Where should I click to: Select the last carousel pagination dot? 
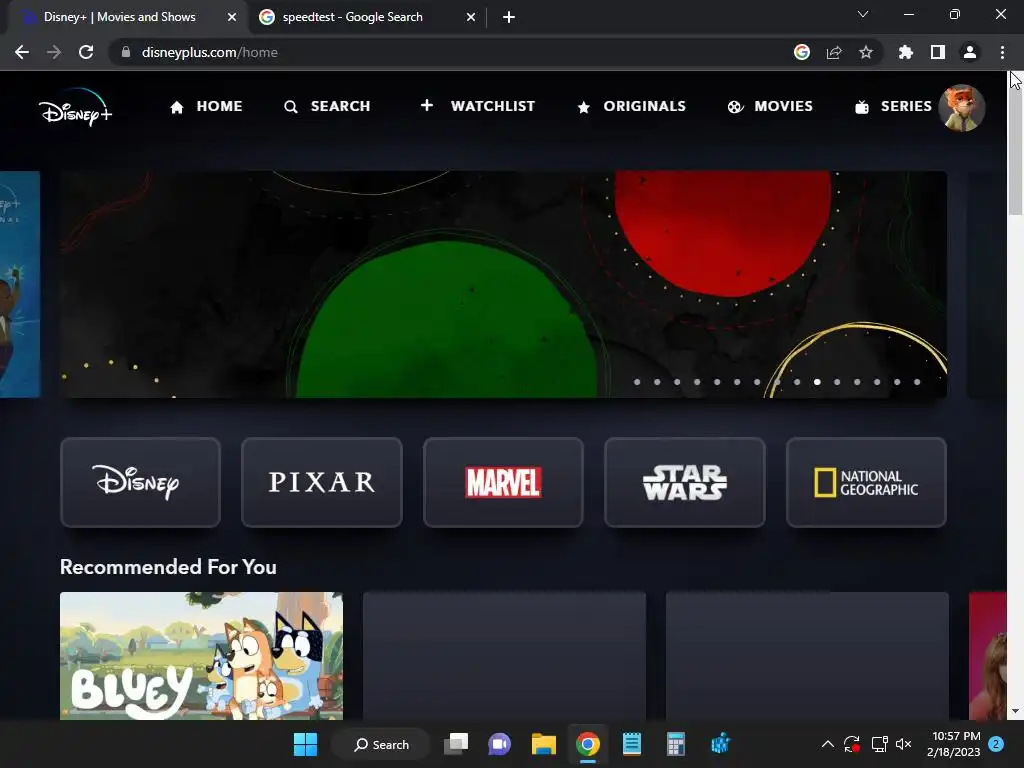tap(917, 382)
